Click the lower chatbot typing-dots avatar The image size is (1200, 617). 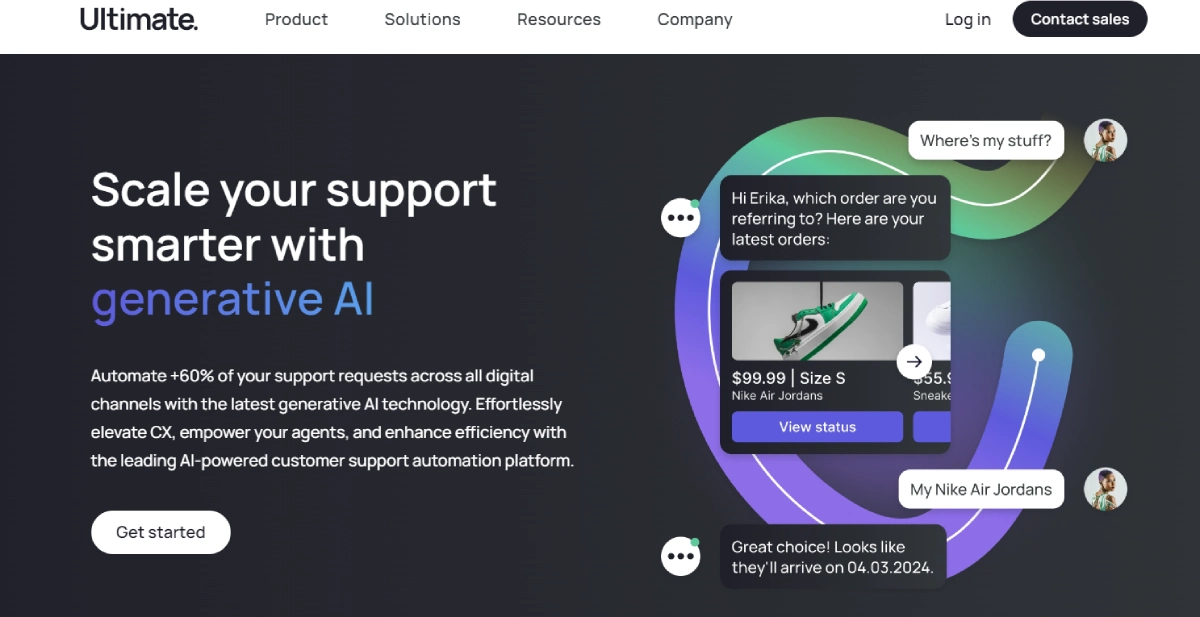(x=681, y=556)
